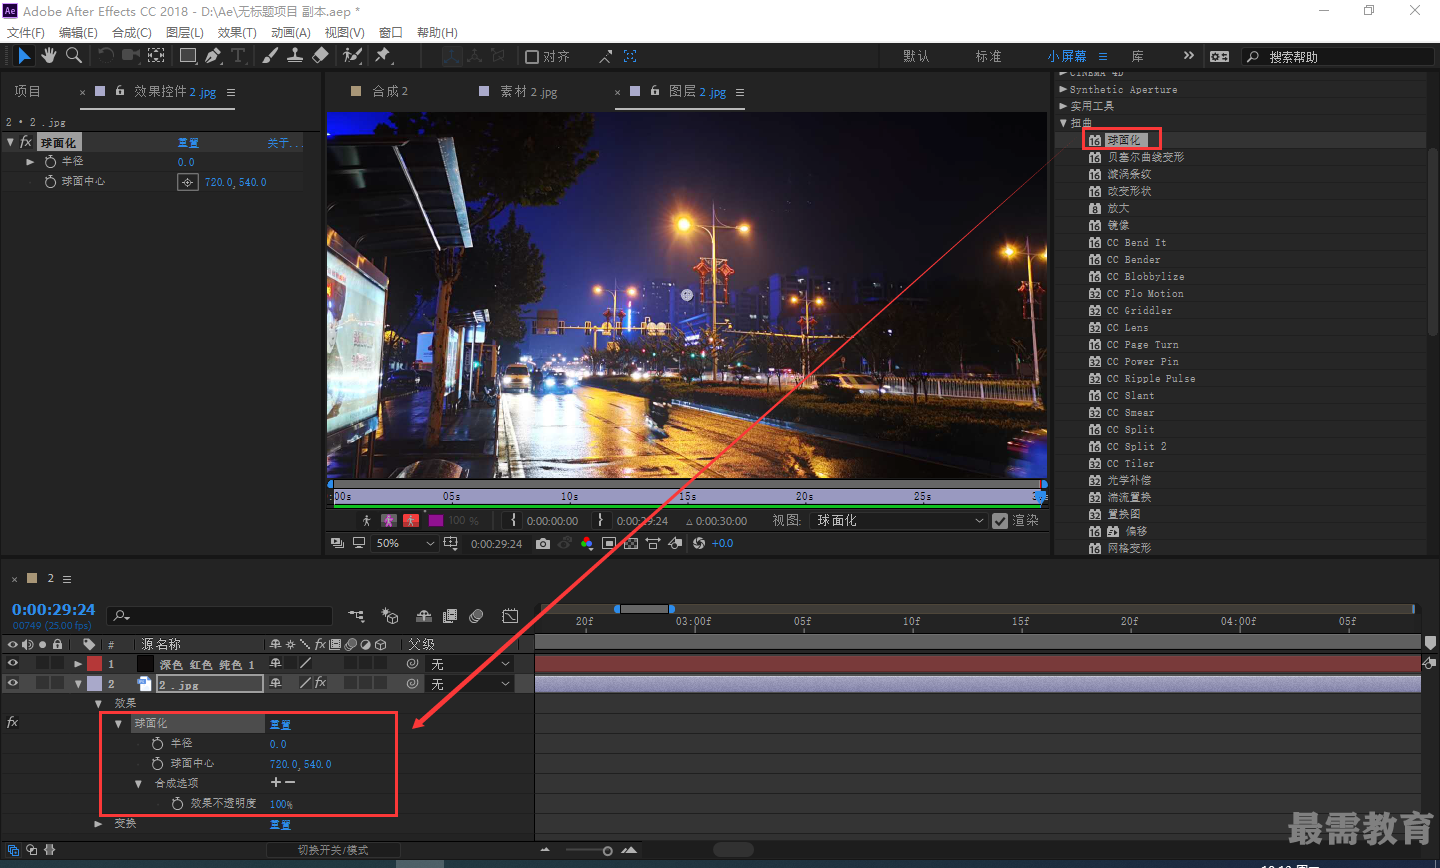The height and width of the screenshot is (868, 1440).
Task: Open the 合成(C) menu
Action: (132, 33)
